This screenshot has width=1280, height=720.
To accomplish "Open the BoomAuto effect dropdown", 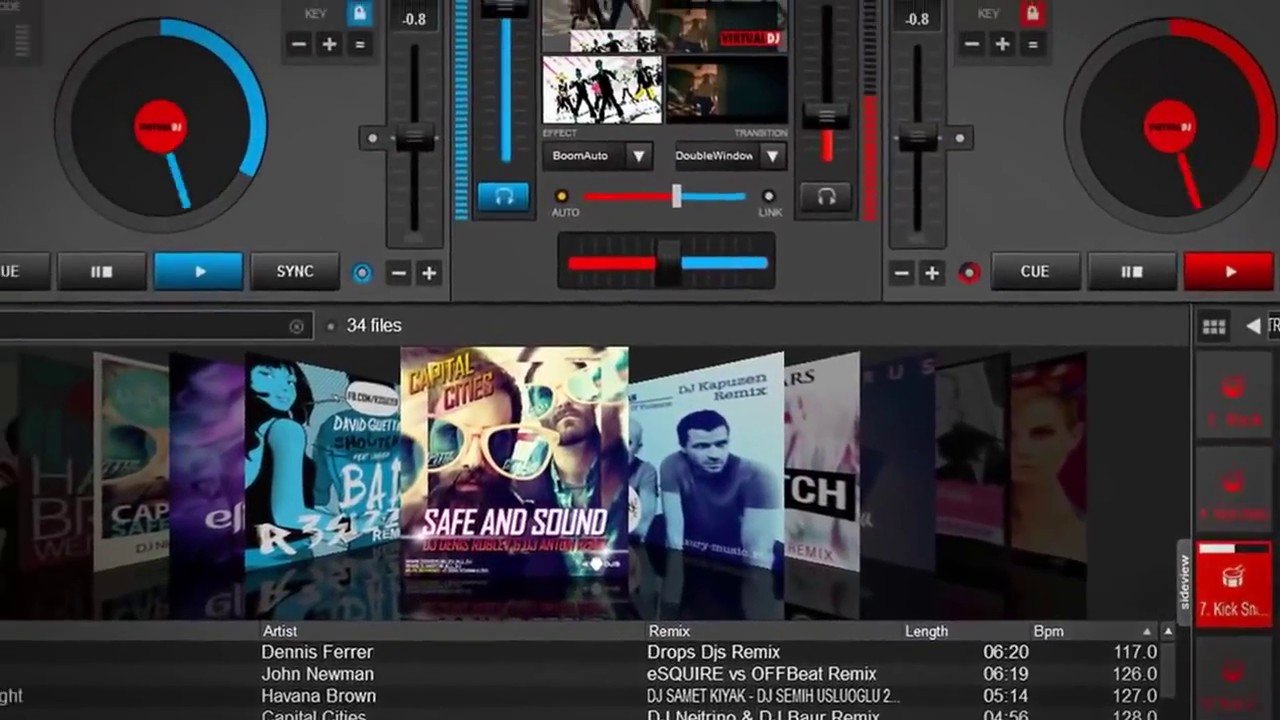I will tap(599, 156).
